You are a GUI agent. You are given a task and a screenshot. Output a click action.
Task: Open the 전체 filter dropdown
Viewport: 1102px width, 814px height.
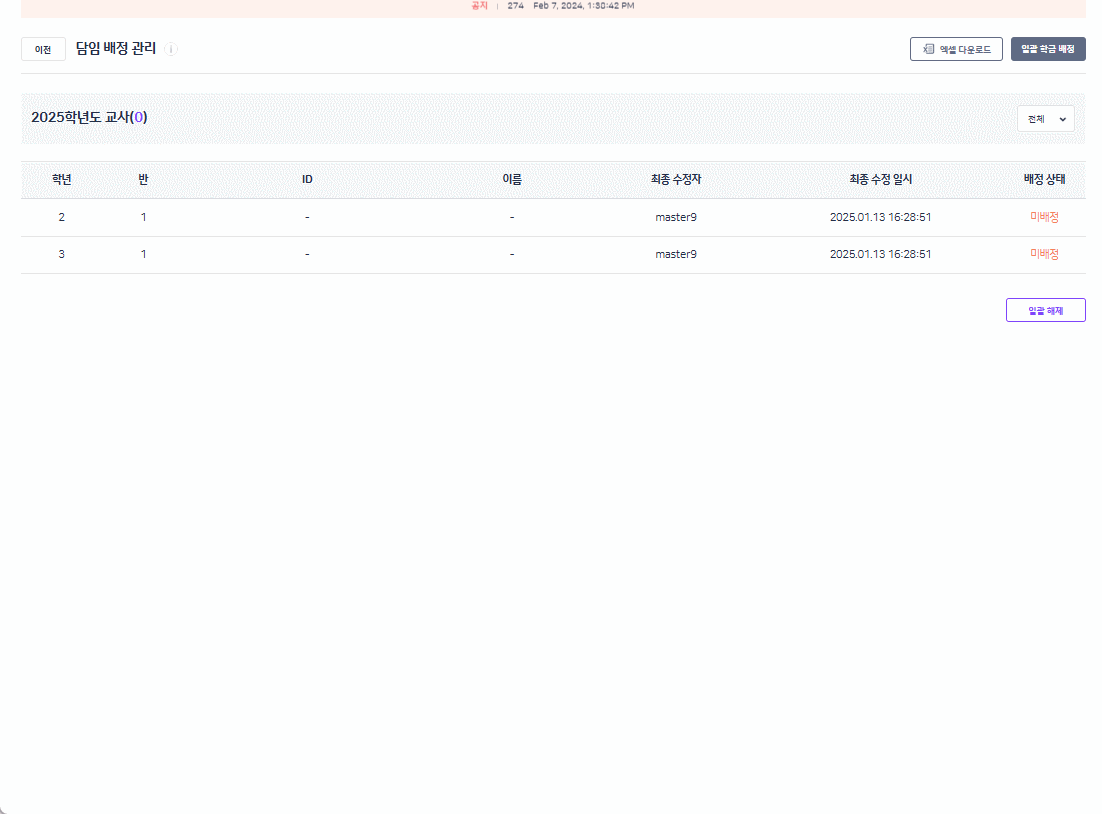coord(1045,119)
